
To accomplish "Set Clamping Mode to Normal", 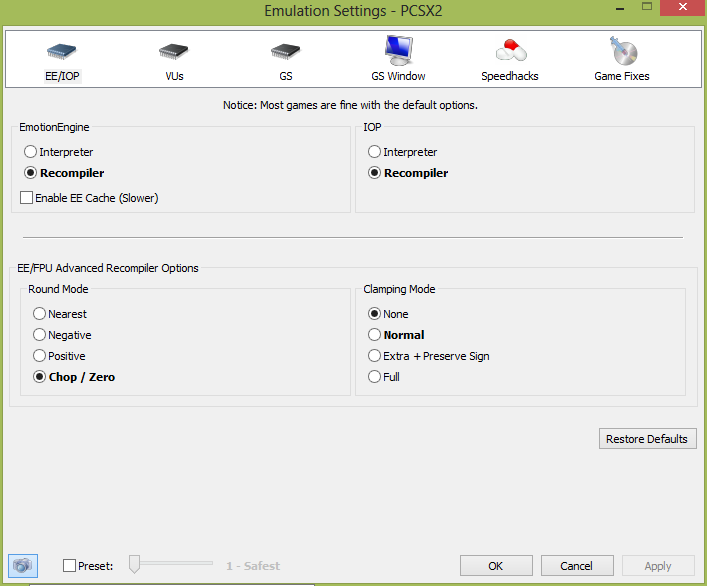I will (x=396, y=335).
